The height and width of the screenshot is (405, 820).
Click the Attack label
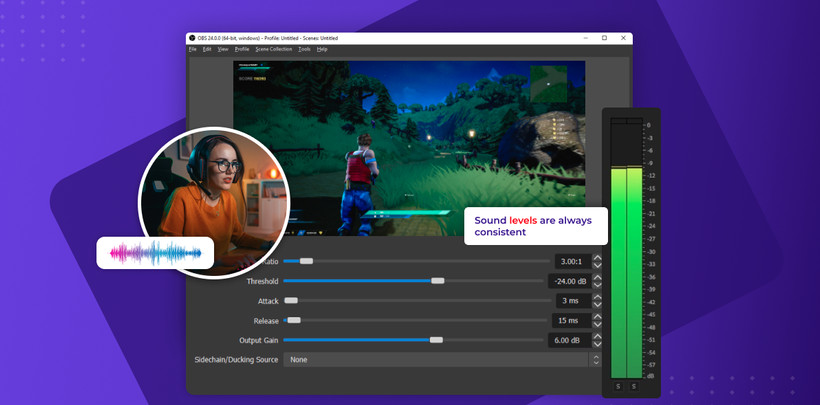point(268,301)
